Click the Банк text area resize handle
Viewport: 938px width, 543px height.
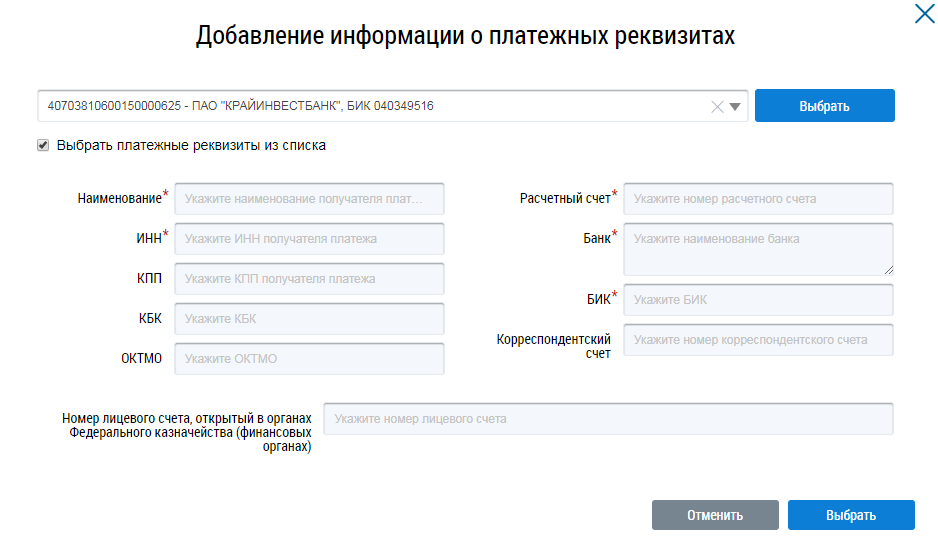click(x=888, y=269)
